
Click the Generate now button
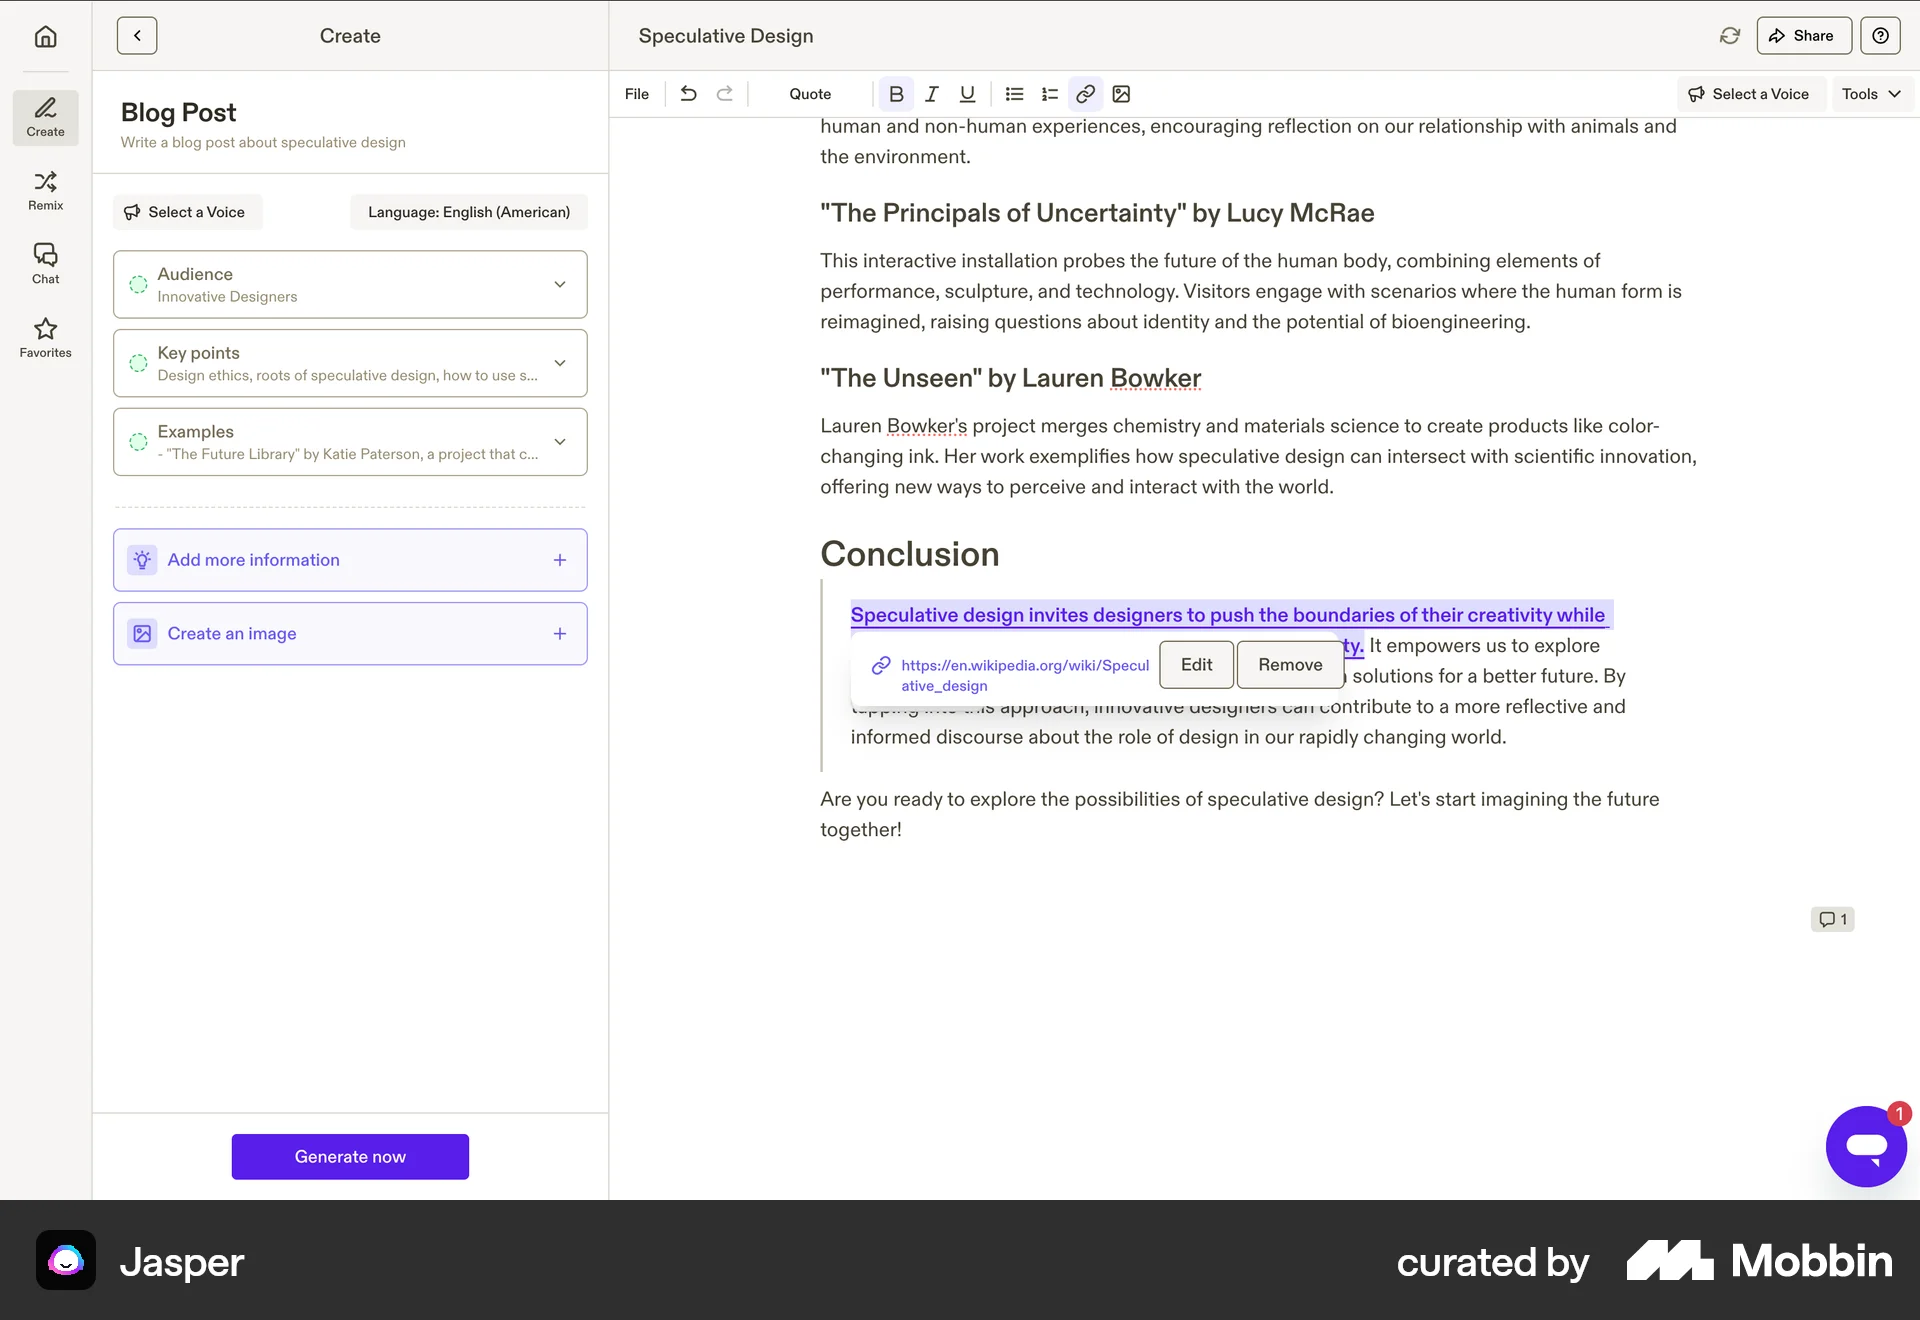point(350,1156)
